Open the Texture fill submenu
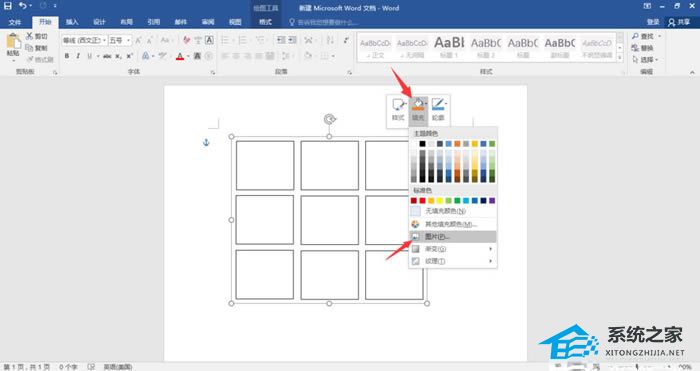Image resolution: width=700 pixels, height=371 pixels. coord(453,261)
